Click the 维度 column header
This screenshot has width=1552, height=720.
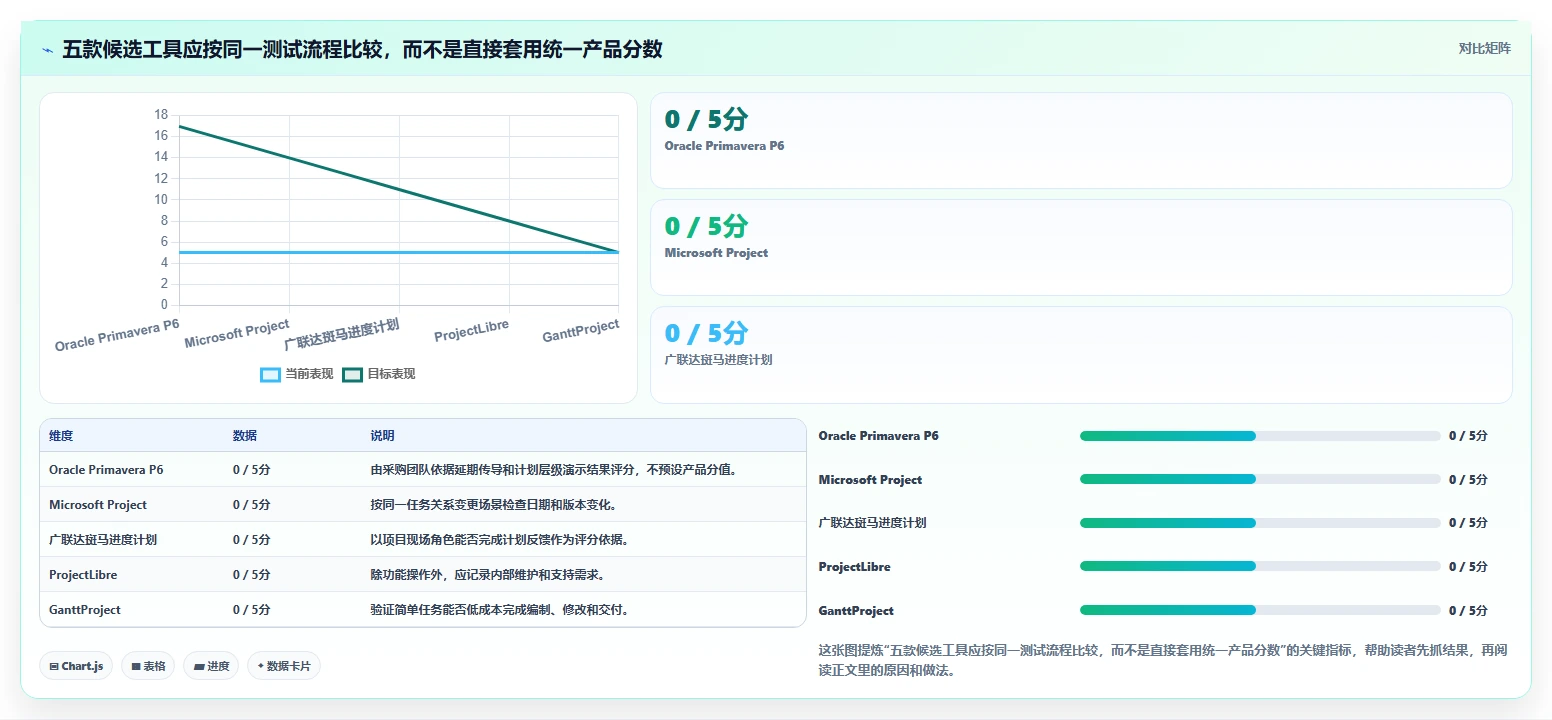pos(61,436)
